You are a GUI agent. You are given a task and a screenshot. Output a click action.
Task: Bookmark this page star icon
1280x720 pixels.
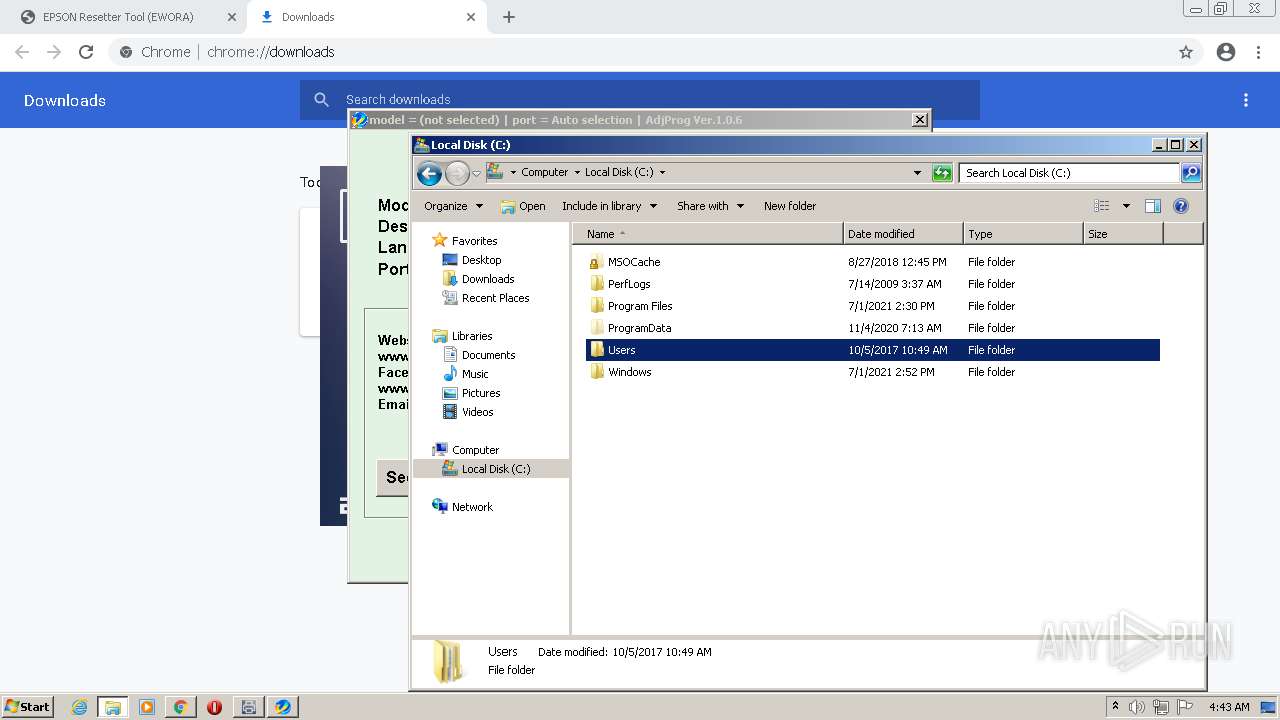pyautogui.click(x=1186, y=52)
